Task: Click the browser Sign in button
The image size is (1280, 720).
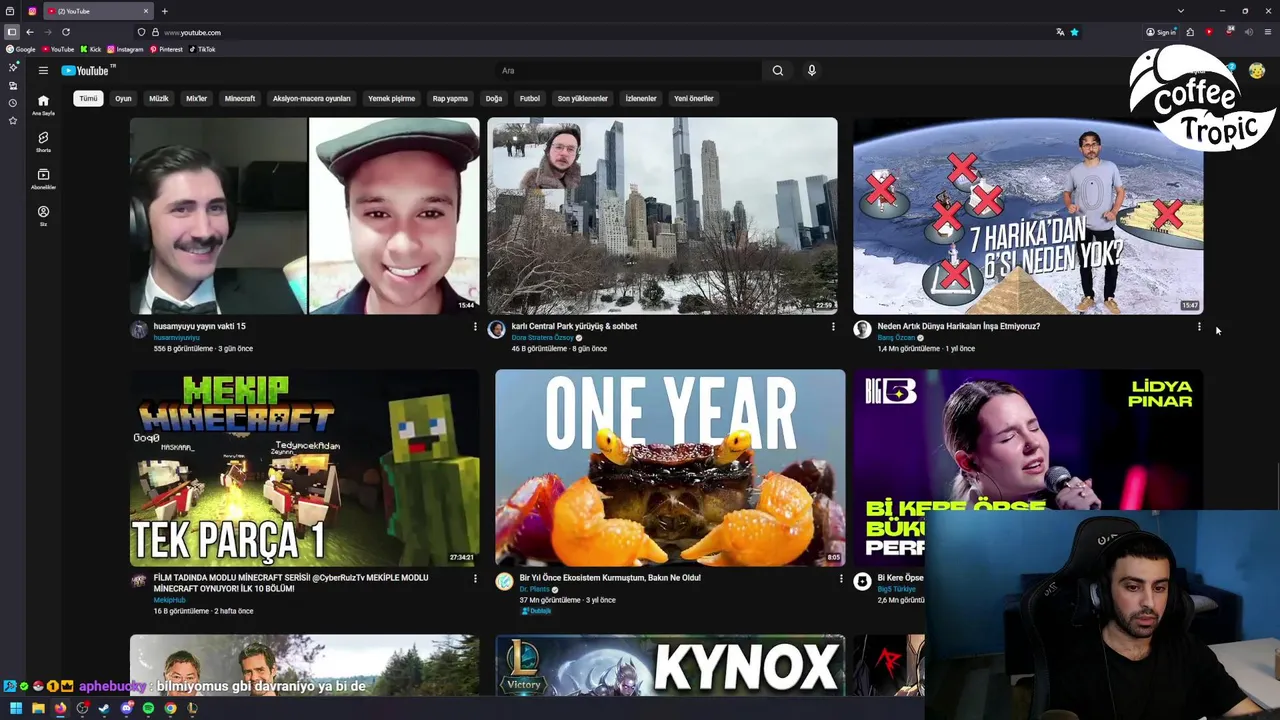Action: coord(1161,32)
